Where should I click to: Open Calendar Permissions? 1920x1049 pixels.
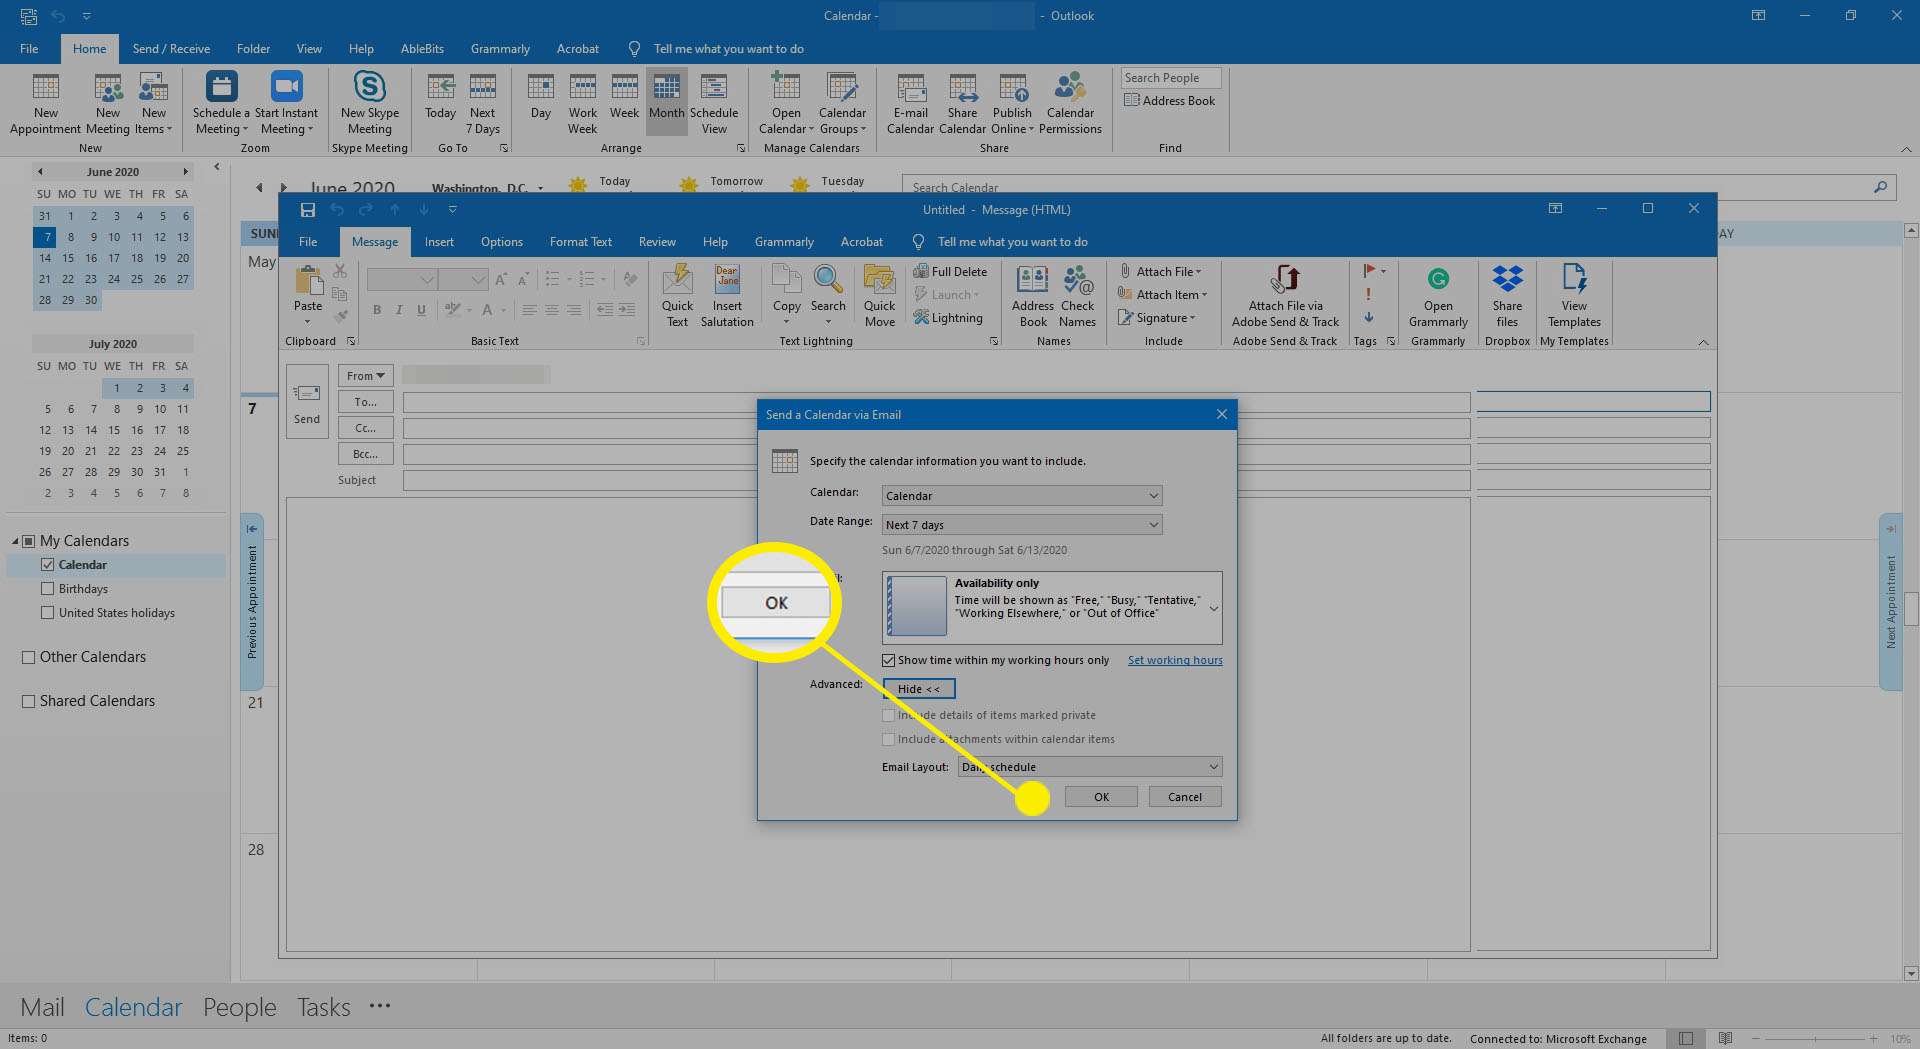(1070, 104)
